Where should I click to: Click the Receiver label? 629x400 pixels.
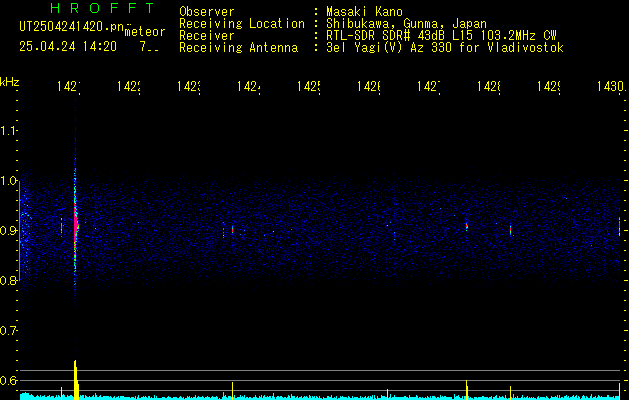click(x=207, y=36)
